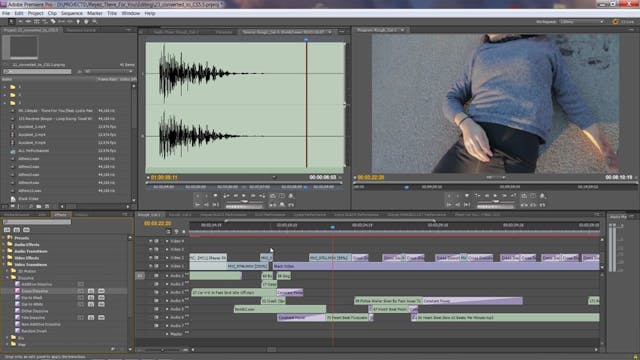The width and height of the screenshot is (640, 360).
Task: Select the Pen tool
Action: [x=78, y=22]
